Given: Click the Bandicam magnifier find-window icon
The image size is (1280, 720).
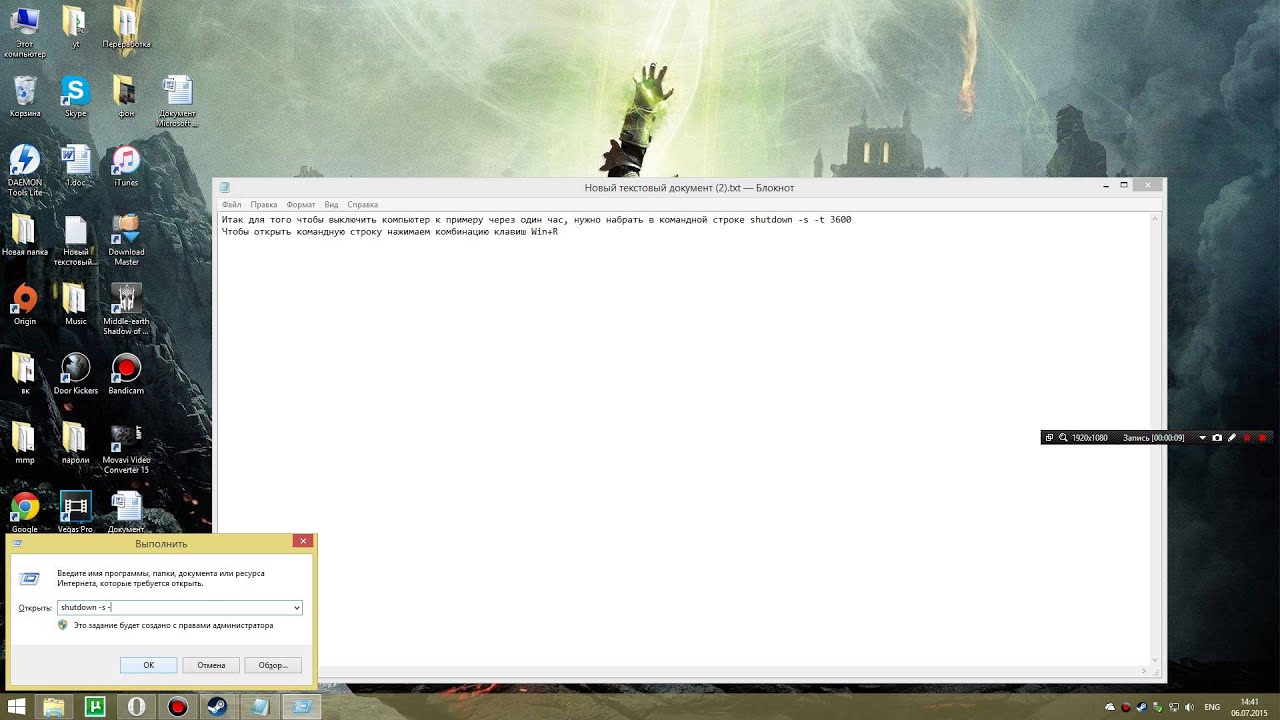Looking at the screenshot, I should (1063, 438).
